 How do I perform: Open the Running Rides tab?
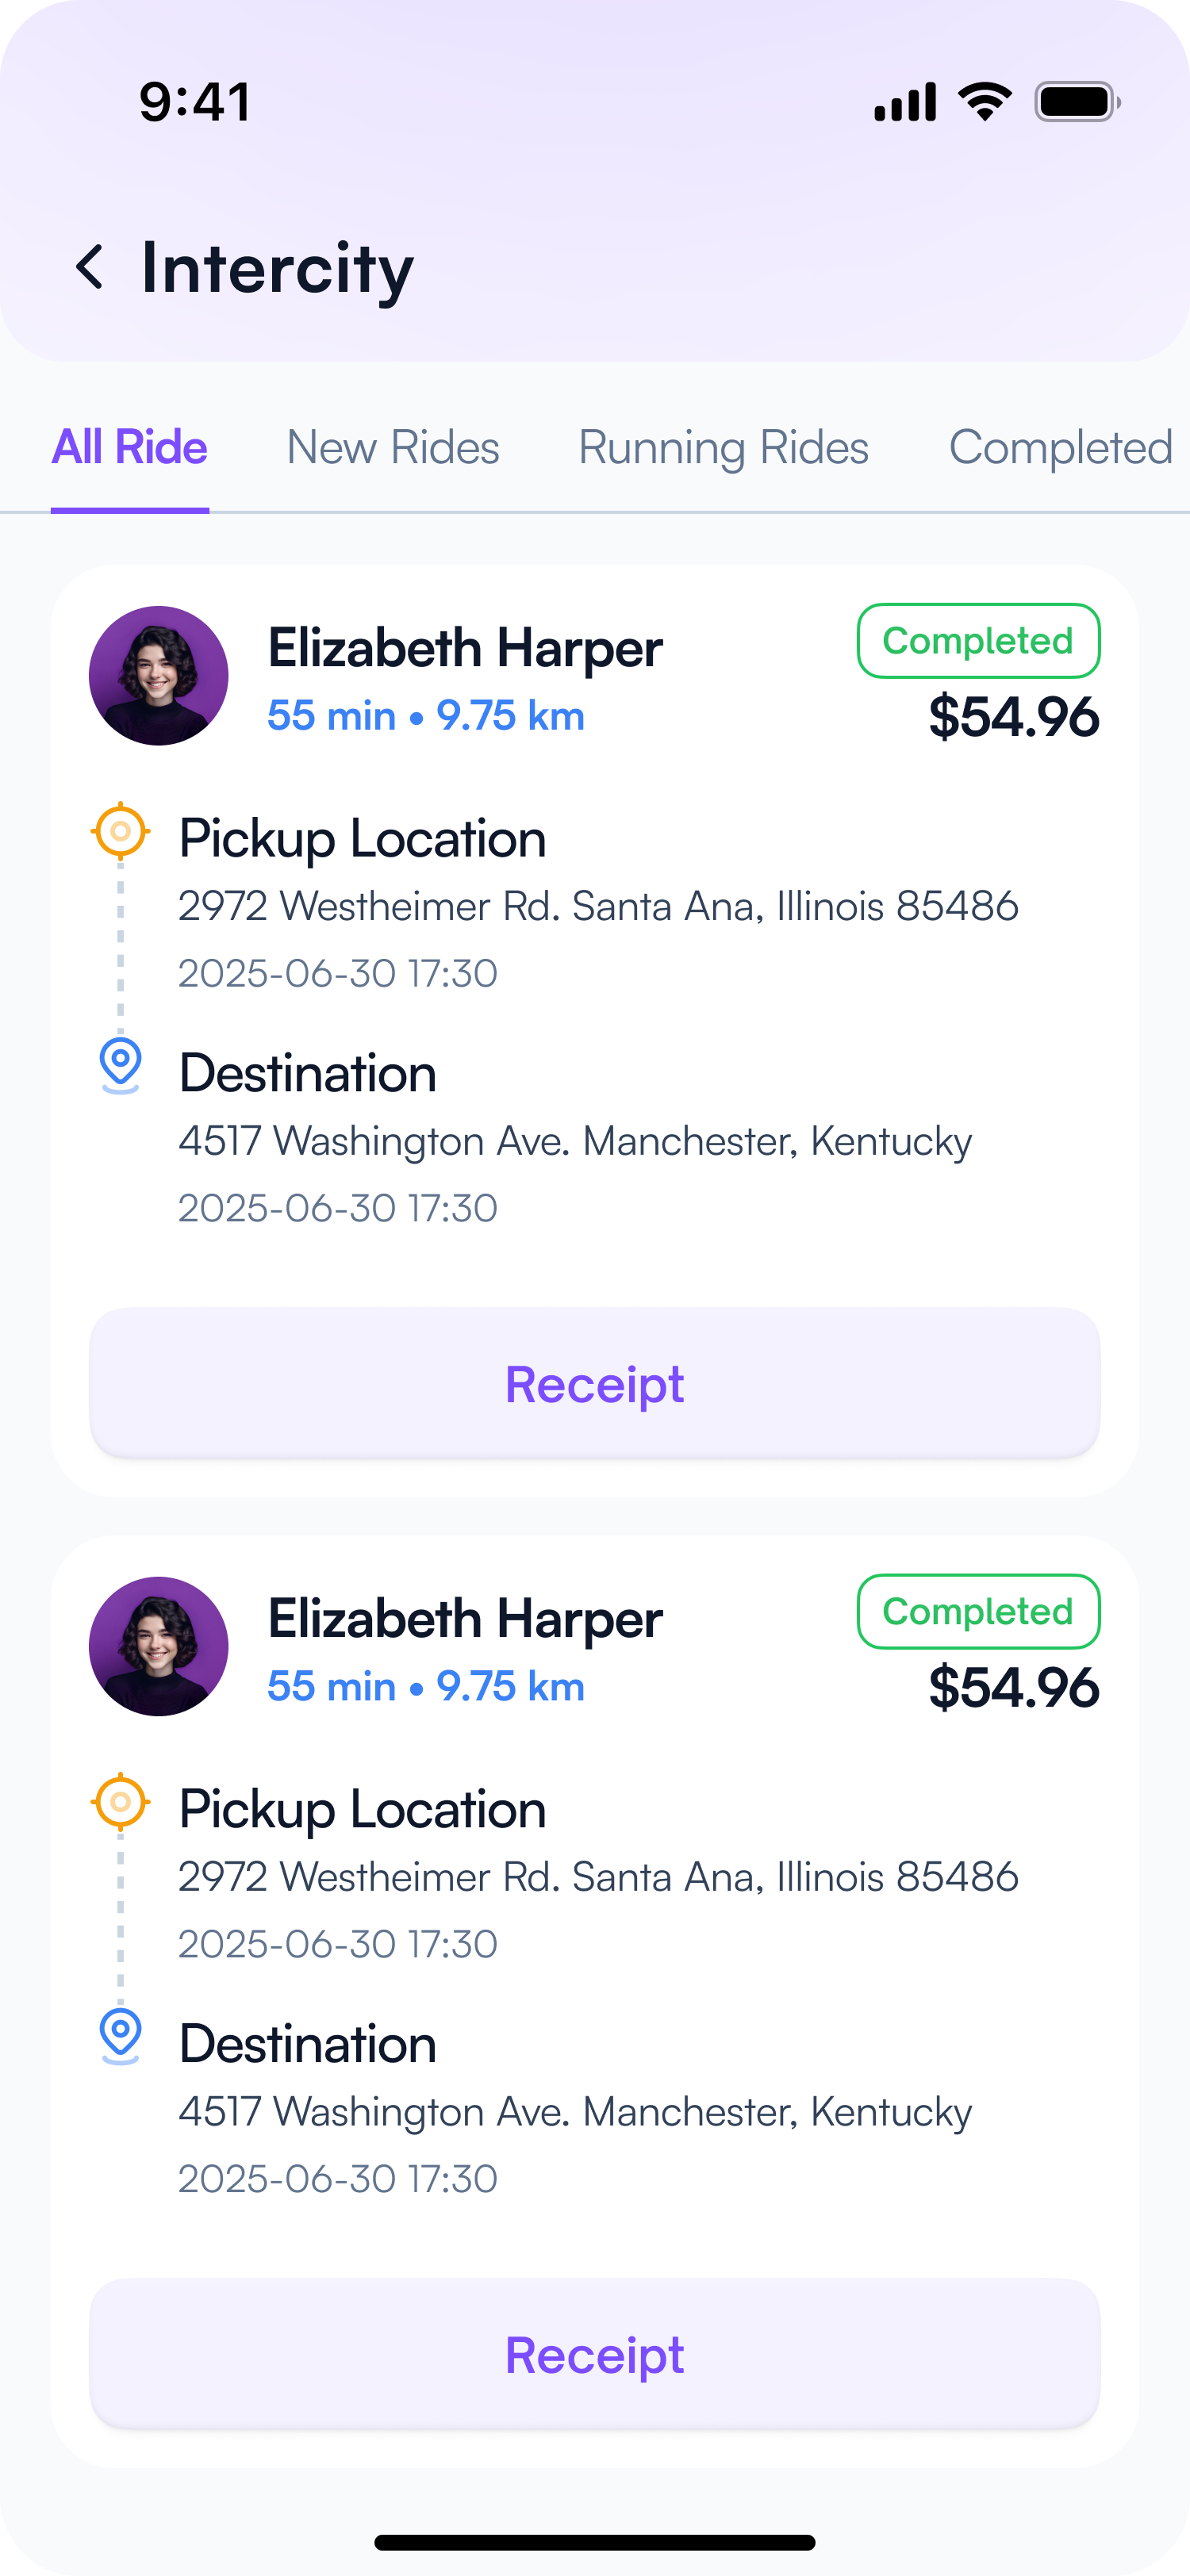tap(724, 448)
